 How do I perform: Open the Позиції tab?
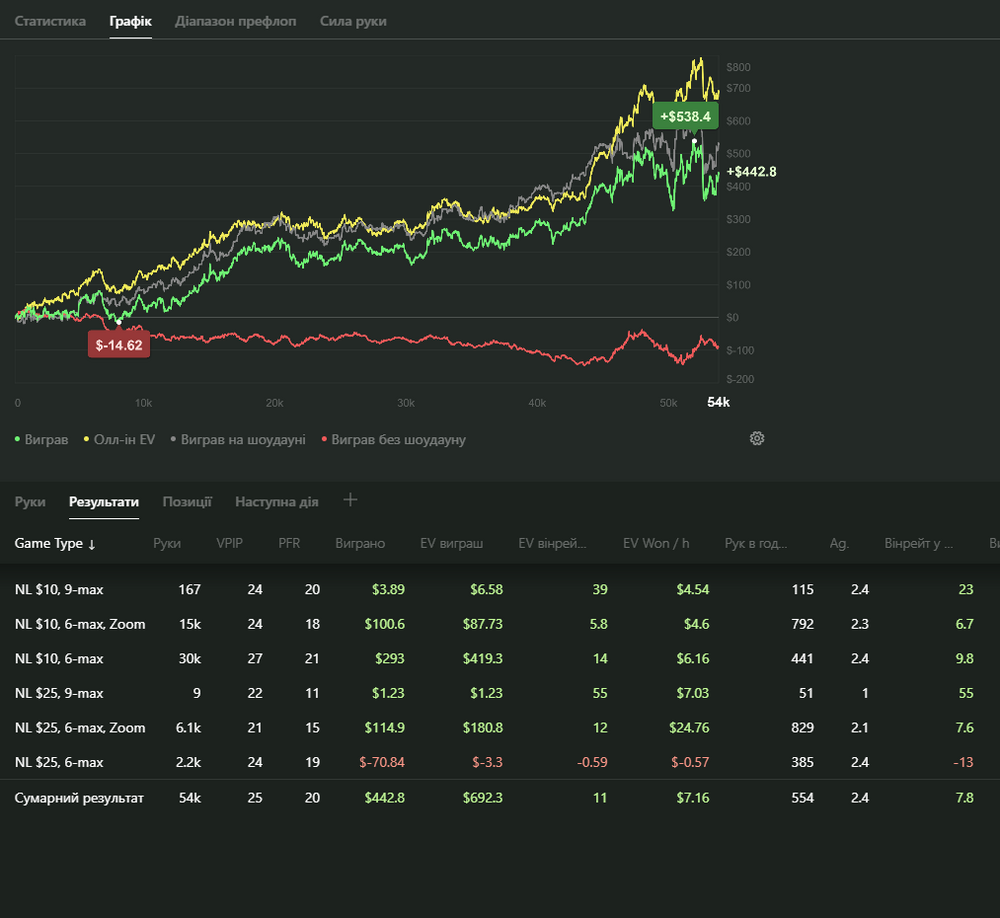click(x=187, y=502)
